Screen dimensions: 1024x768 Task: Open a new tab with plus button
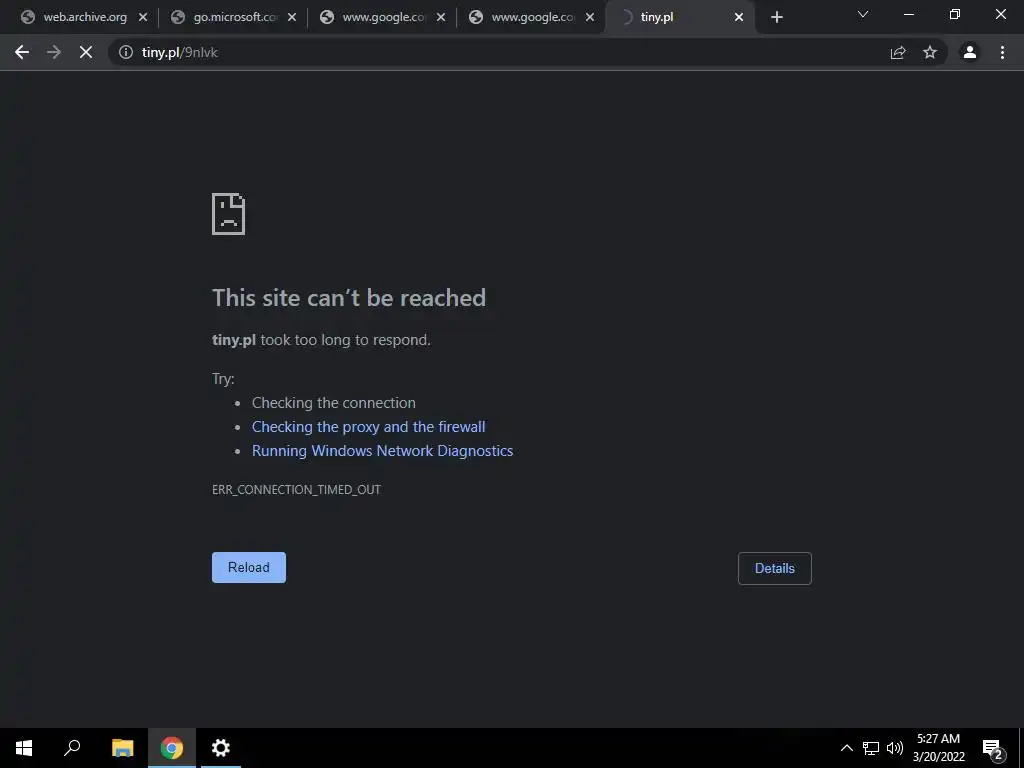pos(776,18)
